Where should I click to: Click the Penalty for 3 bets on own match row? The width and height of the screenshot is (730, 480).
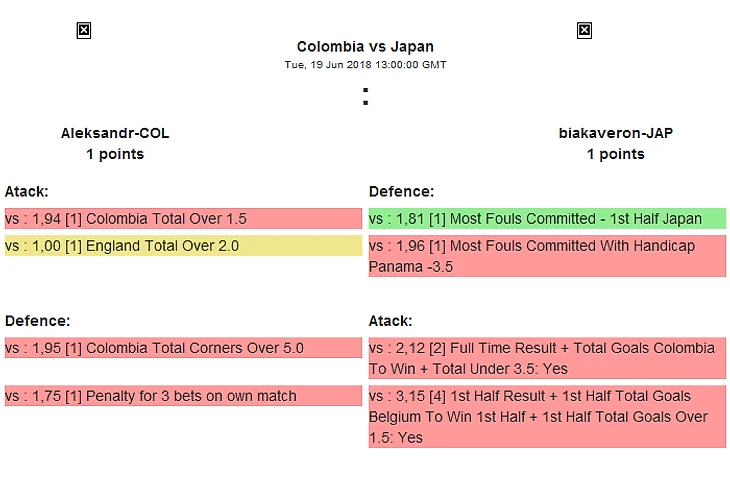[183, 396]
